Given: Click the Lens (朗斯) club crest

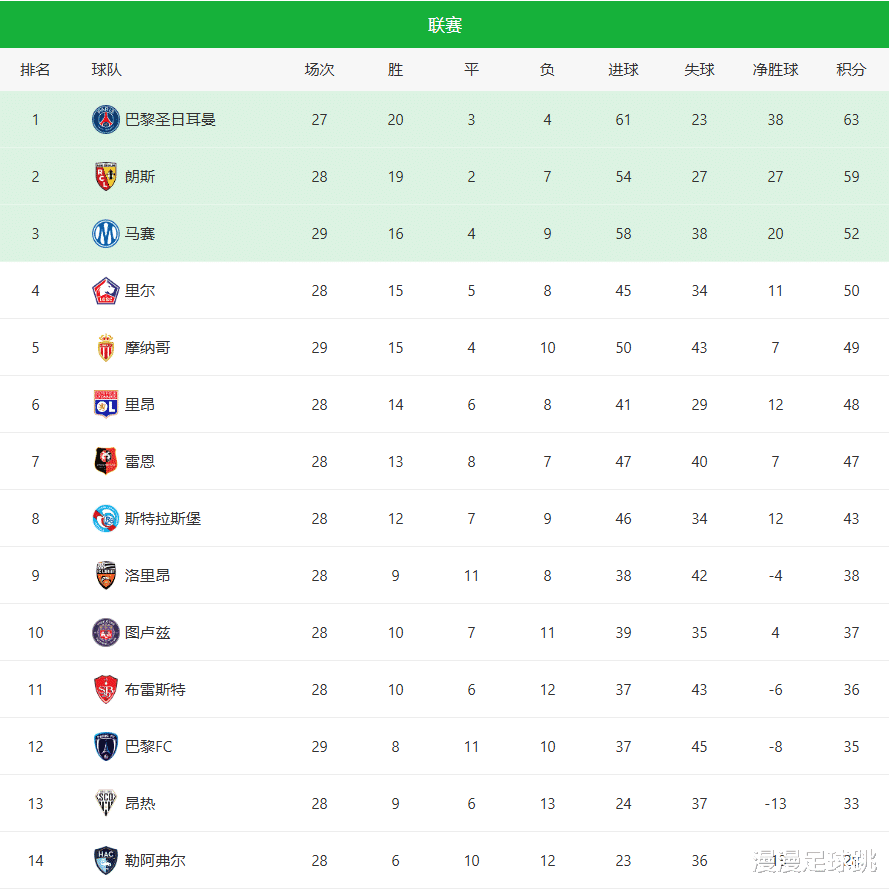Looking at the screenshot, I should point(106,177).
